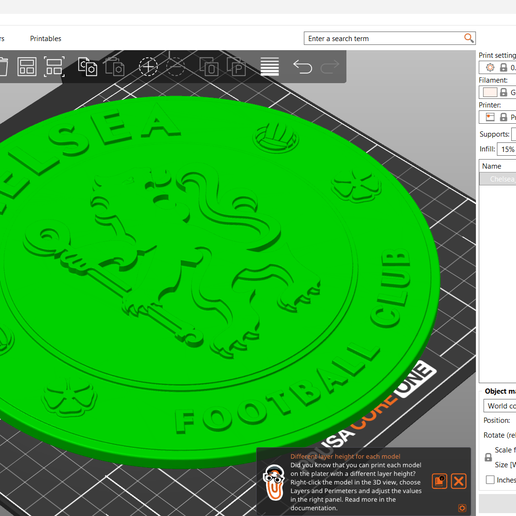
Task: Click the Filament color swatch
Action: pos(490,92)
